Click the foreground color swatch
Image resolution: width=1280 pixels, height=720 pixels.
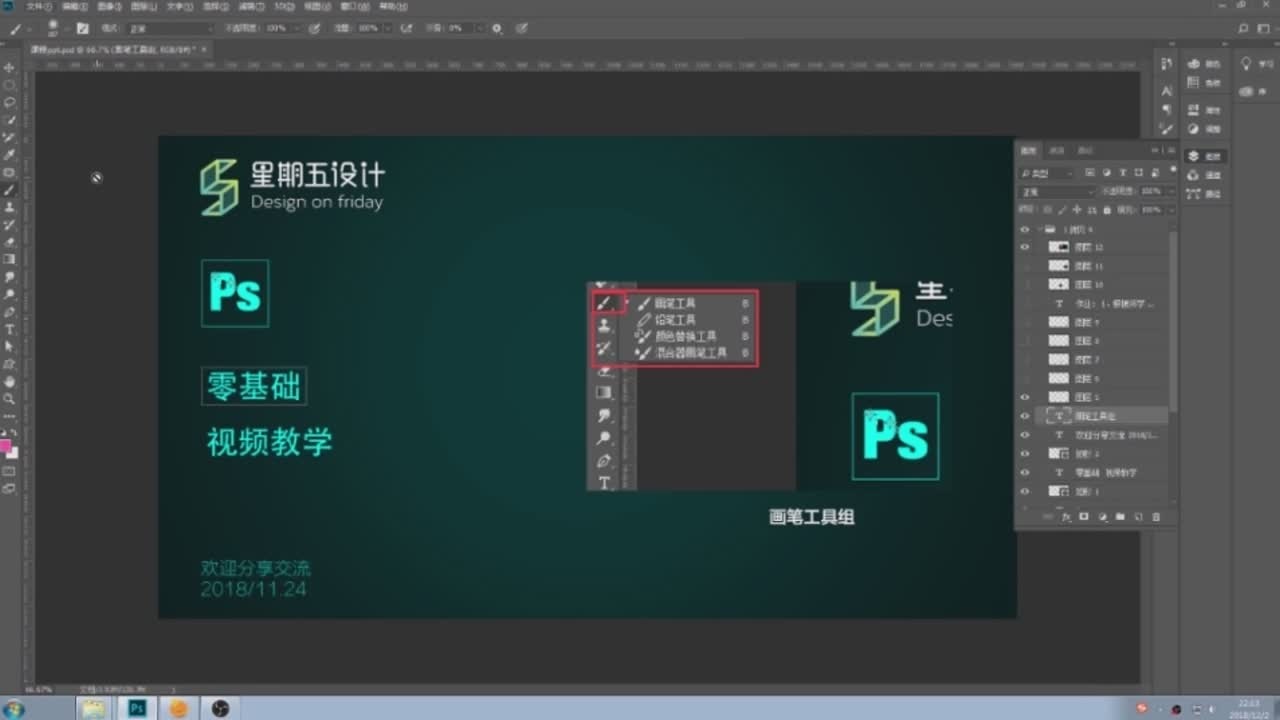tap(6, 446)
